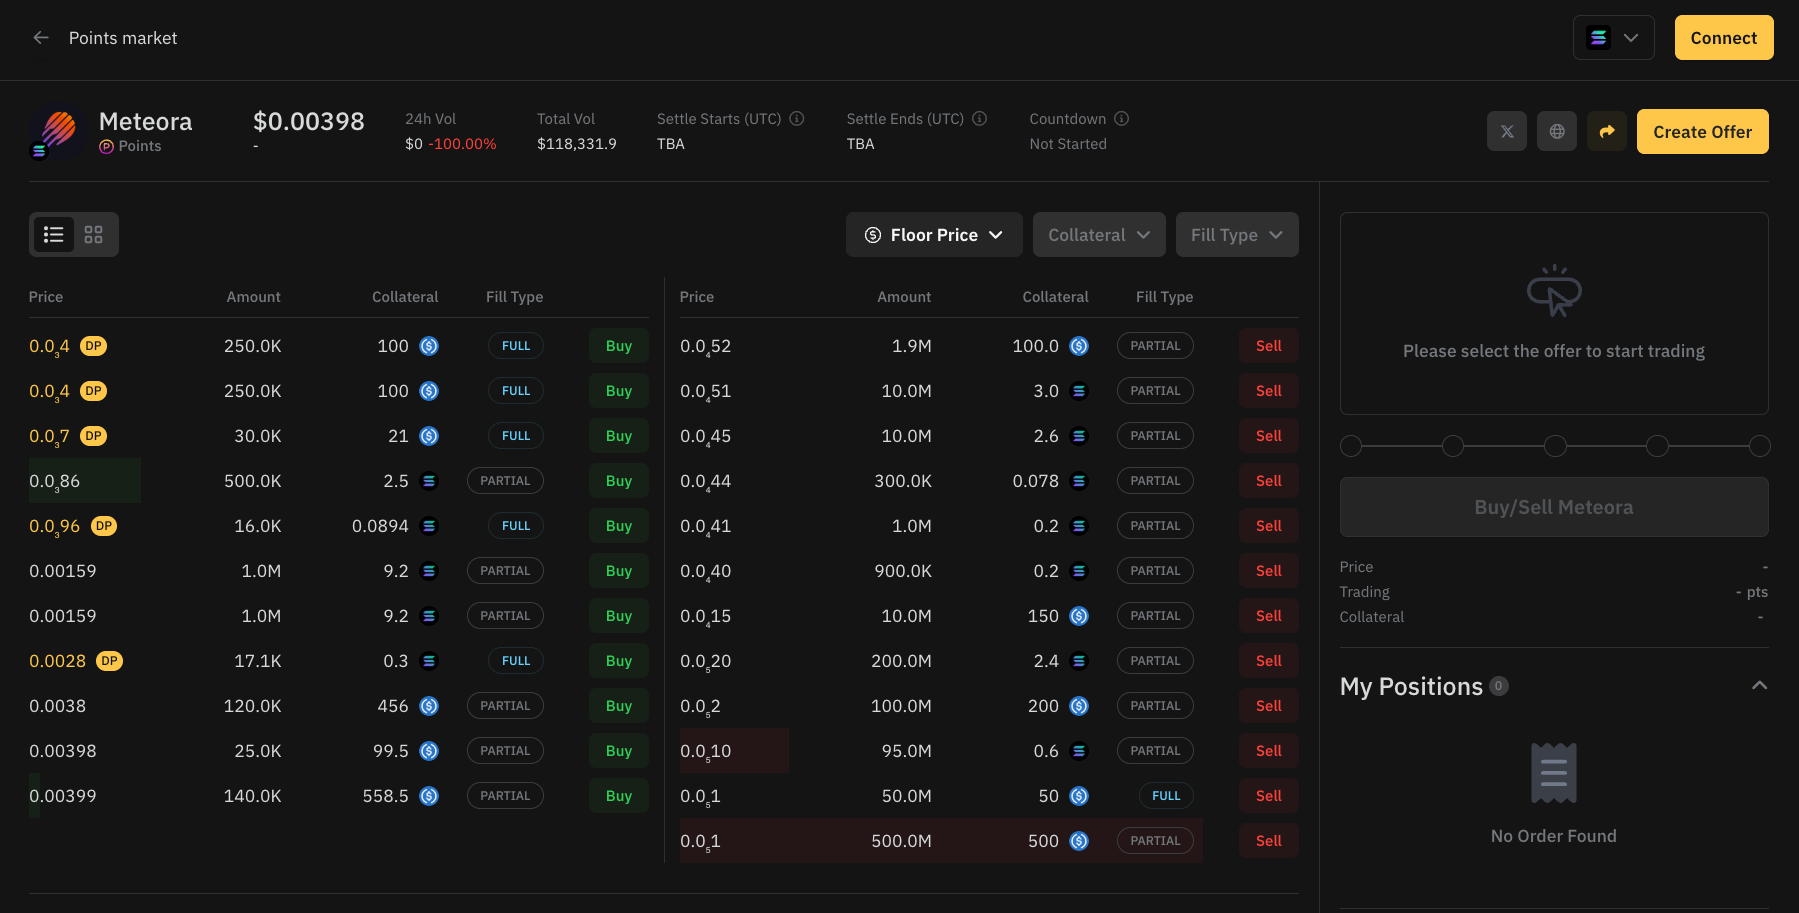1799x913 pixels.
Task: Click USDC icon beside 99.5 collateral
Action: (x=429, y=751)
